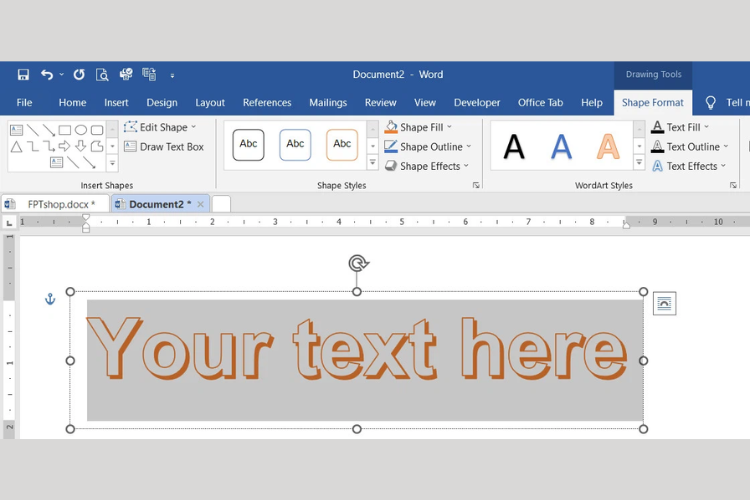Open WordArt Styles dialog launcher
Image resolution: width=750 pixels, height=500 pixels.
pos(733,185)
